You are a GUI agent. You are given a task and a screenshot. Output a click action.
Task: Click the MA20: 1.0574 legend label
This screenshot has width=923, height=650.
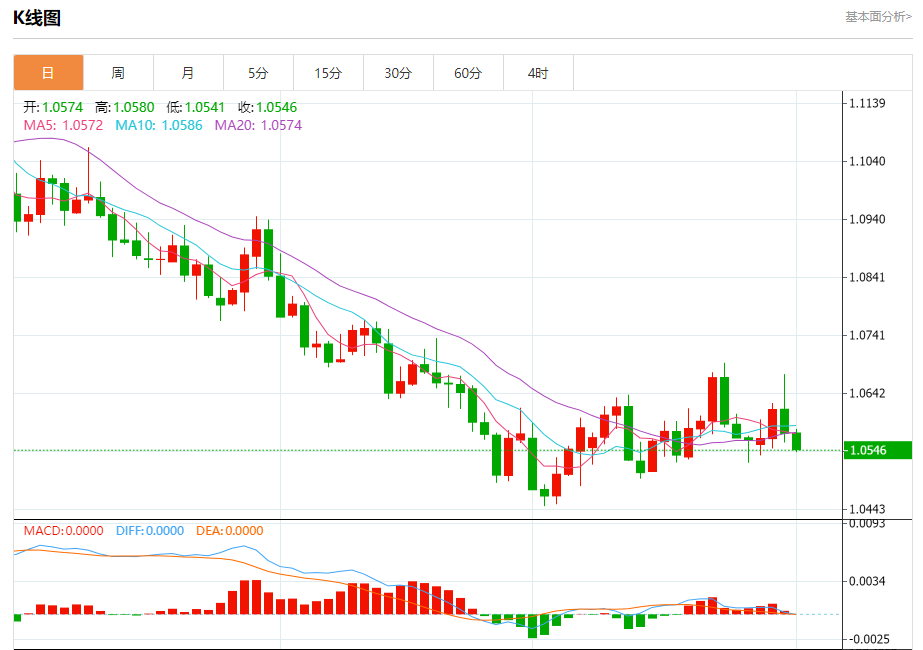(258, 125)
